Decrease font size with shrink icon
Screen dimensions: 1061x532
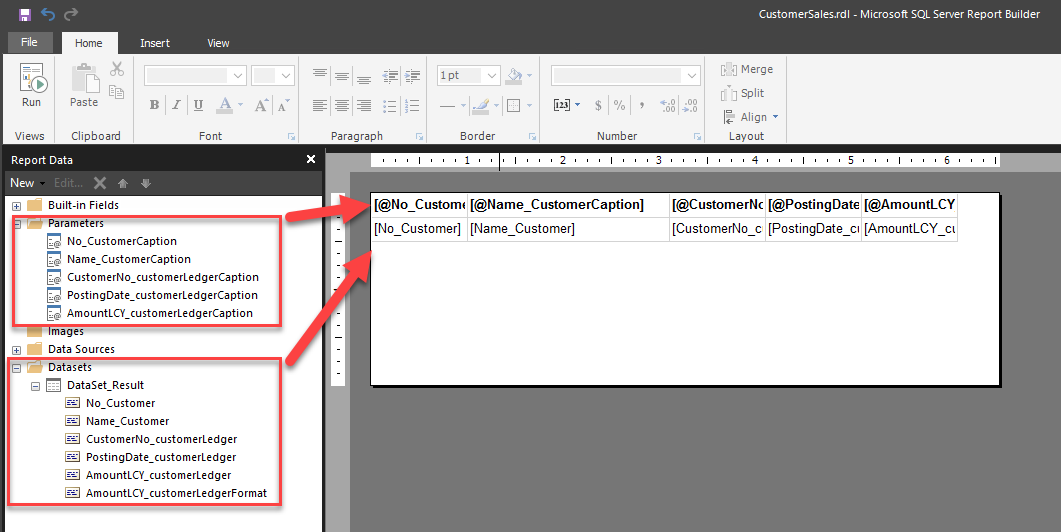tap(284, 105)
